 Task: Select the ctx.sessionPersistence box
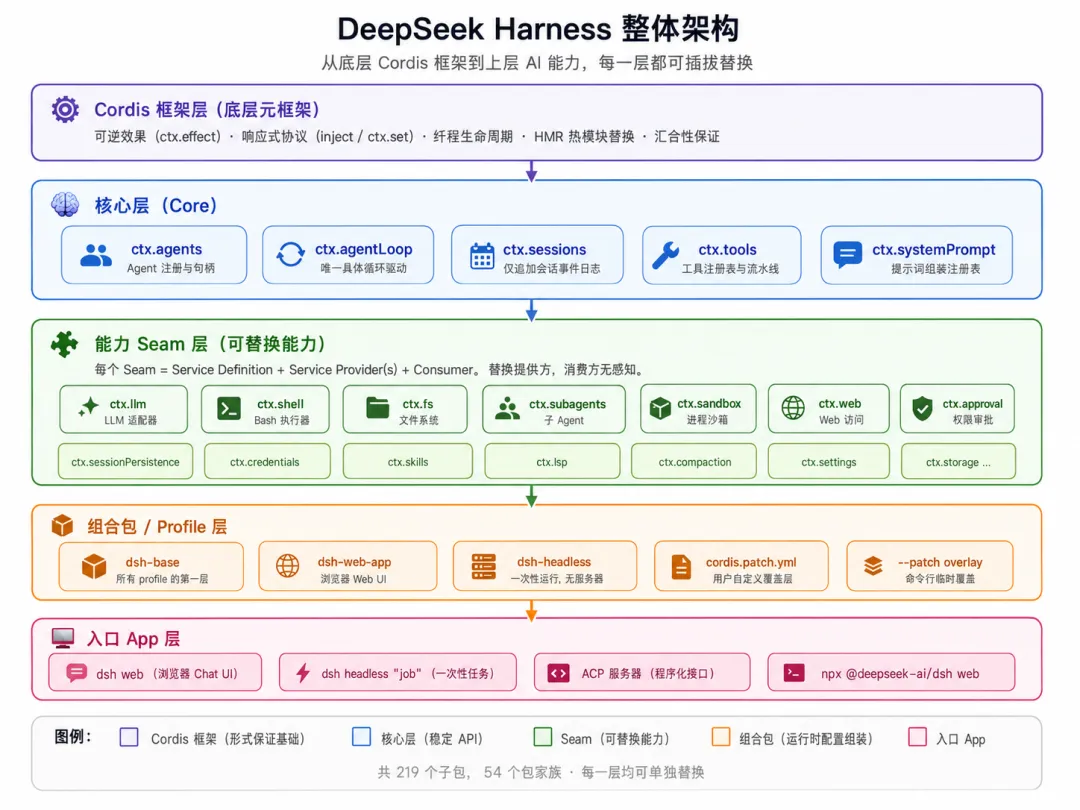[126, 461]
